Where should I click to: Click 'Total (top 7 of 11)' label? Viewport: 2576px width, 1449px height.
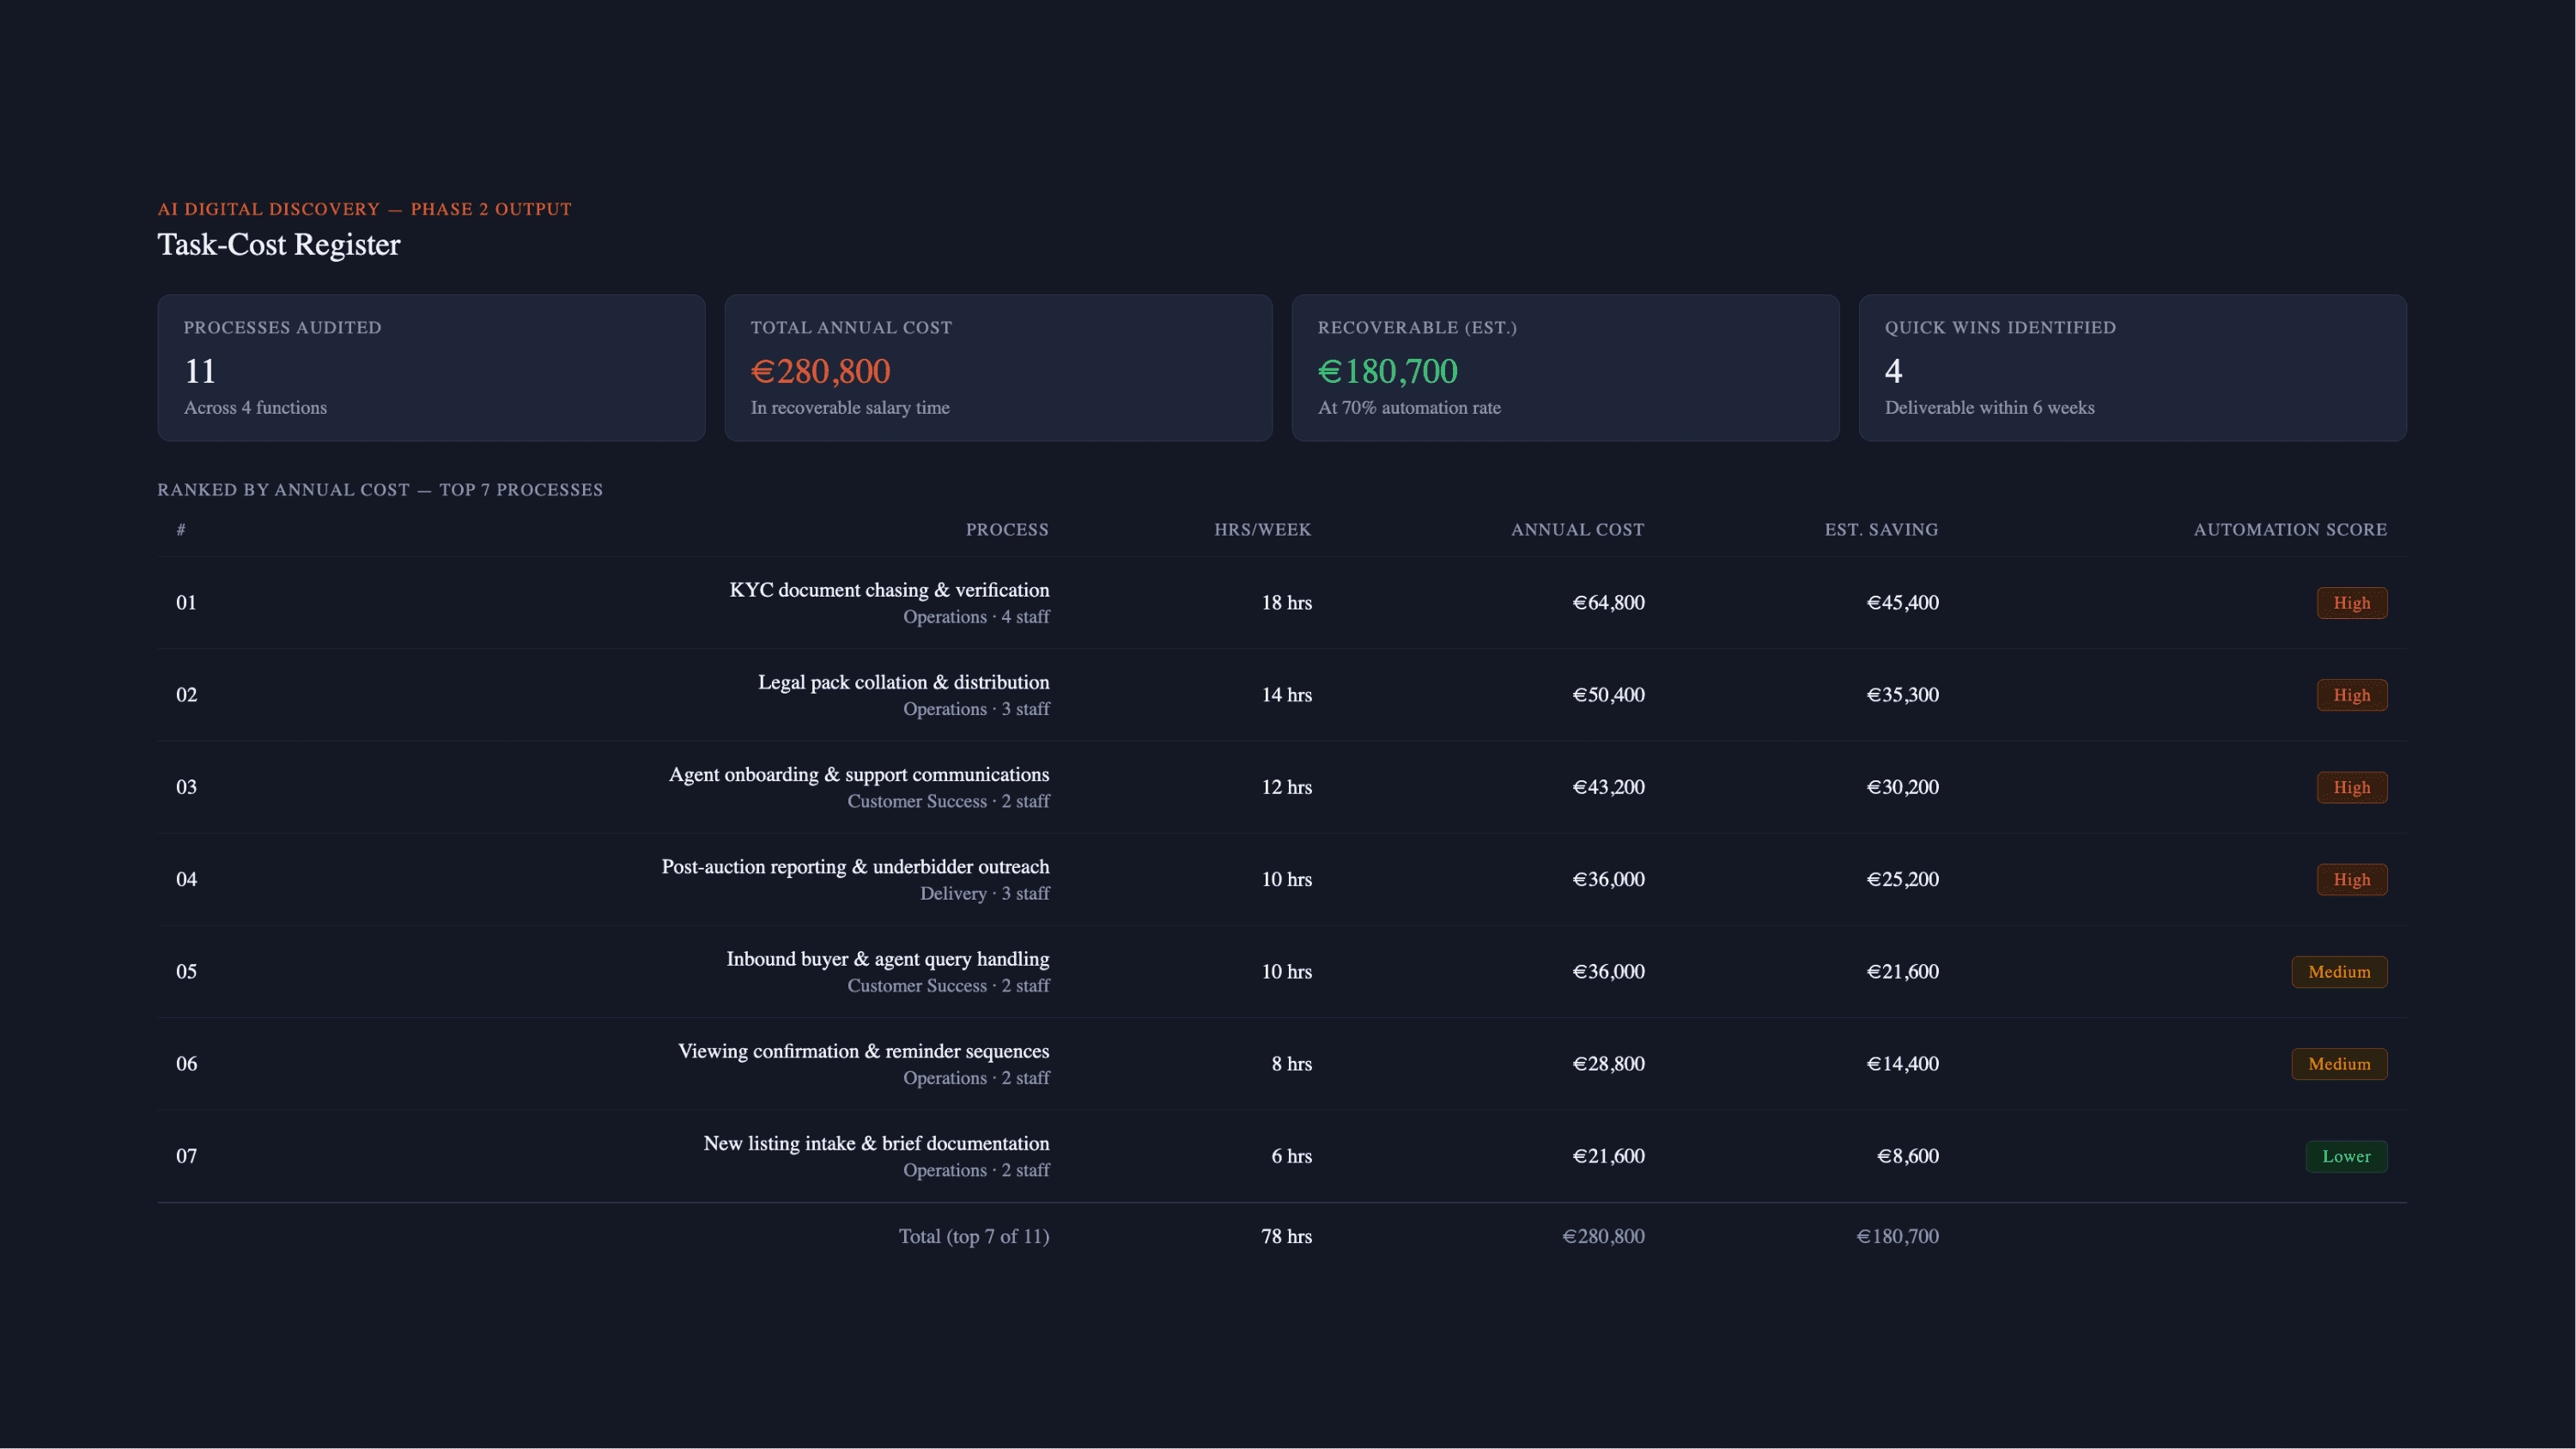974,1236
